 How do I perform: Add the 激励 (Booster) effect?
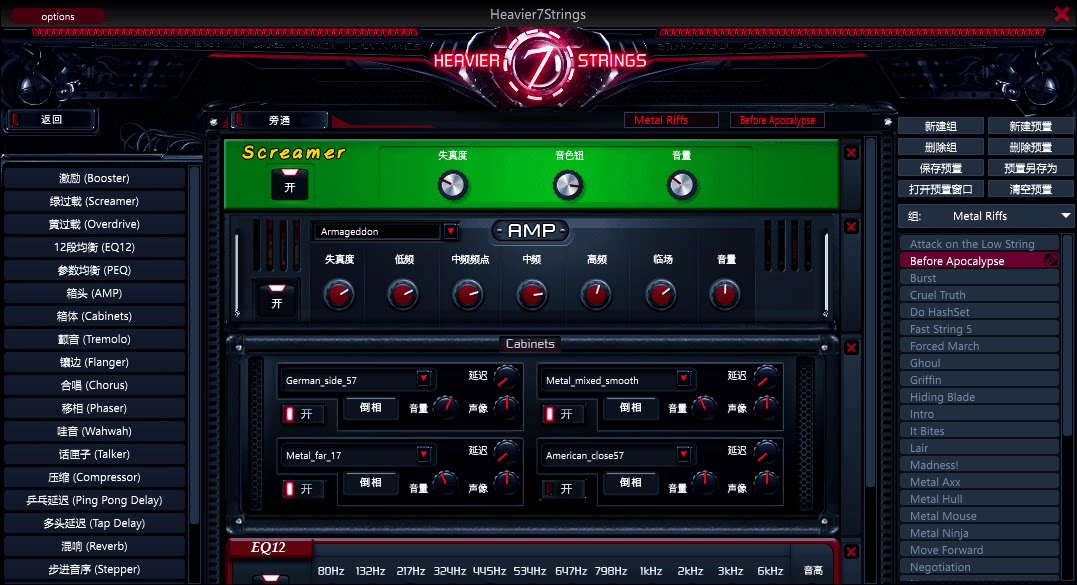coord(94,179)
